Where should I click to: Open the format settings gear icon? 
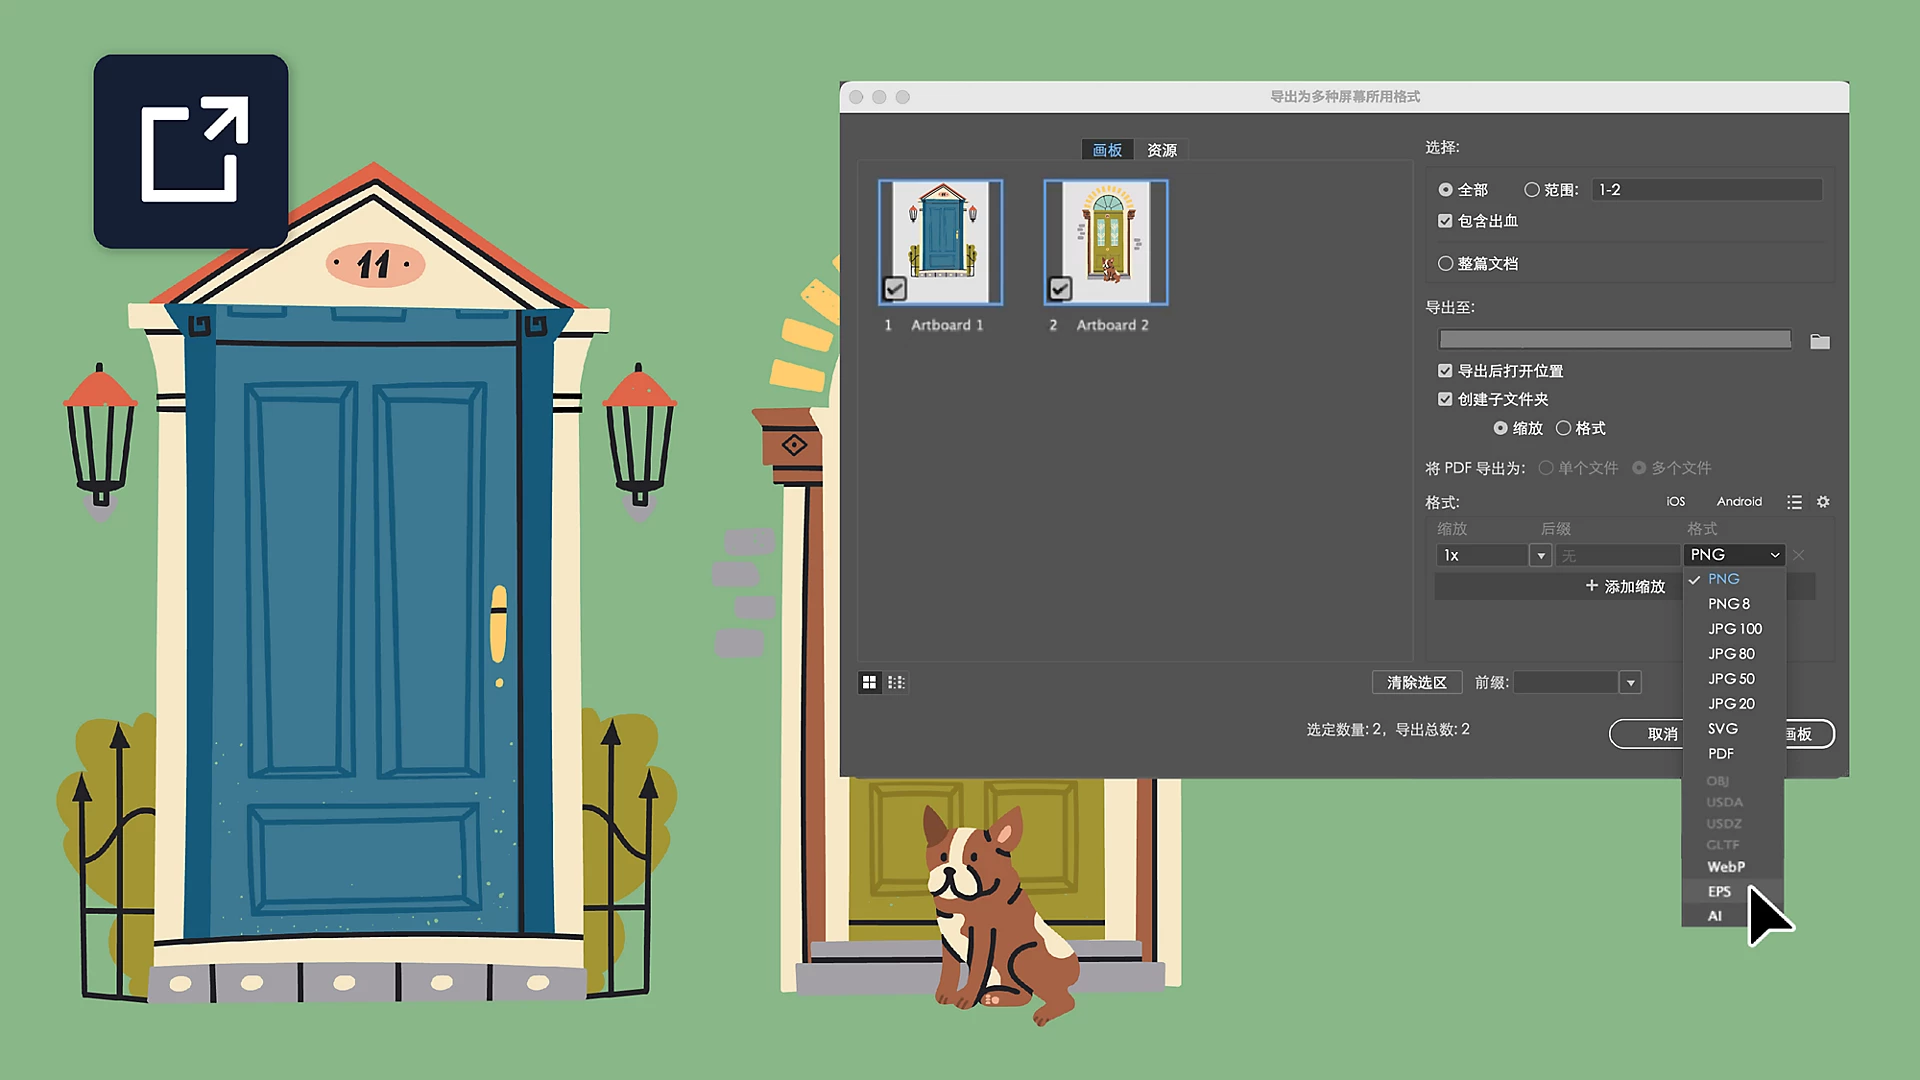tap(1823, 502)
